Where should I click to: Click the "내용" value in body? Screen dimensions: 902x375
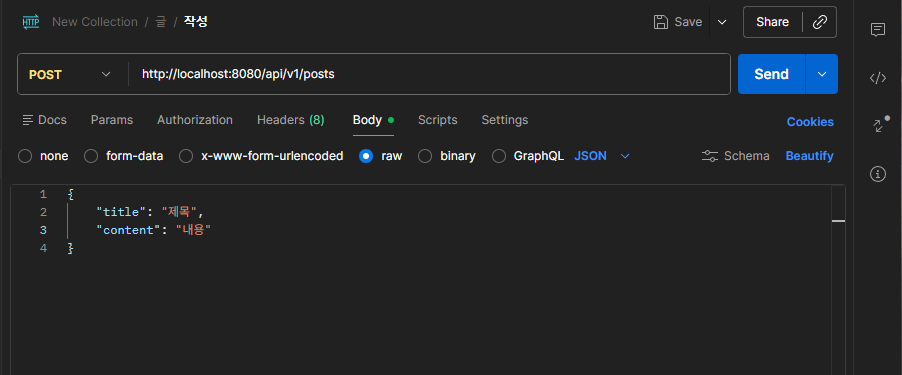point(193,230)
